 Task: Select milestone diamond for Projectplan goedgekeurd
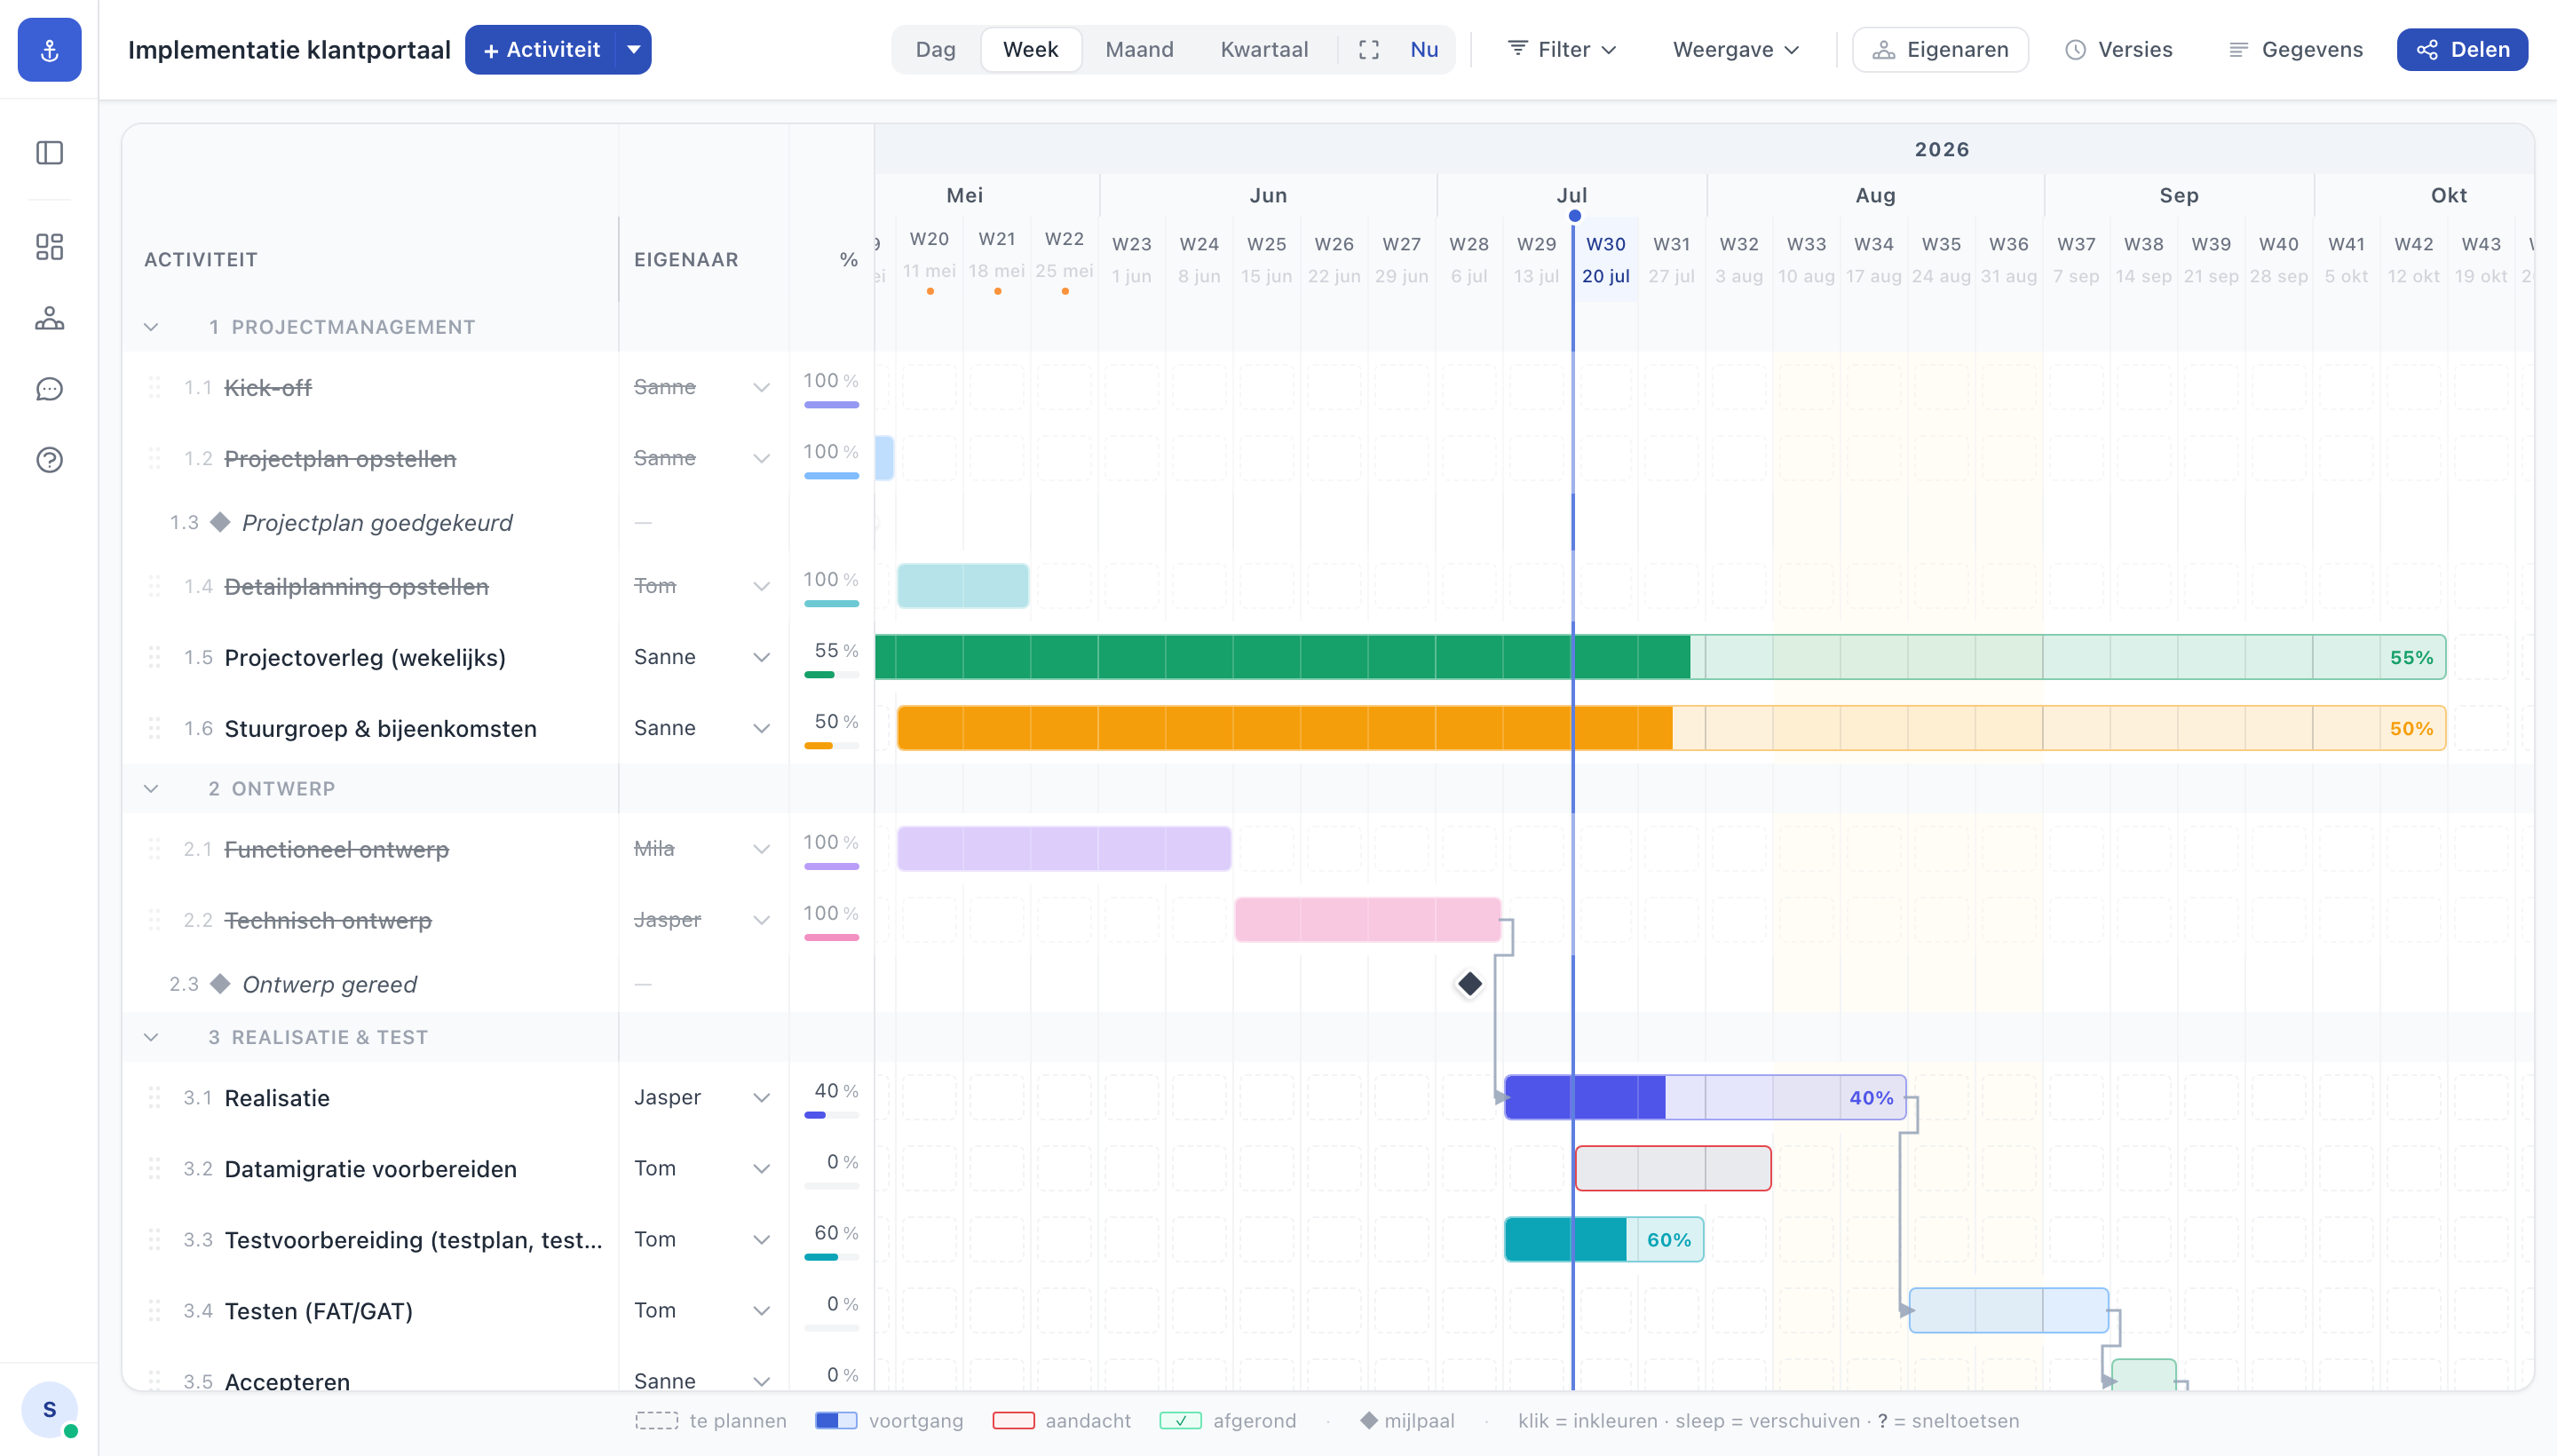pyautogui.click(x=220, y=522)
